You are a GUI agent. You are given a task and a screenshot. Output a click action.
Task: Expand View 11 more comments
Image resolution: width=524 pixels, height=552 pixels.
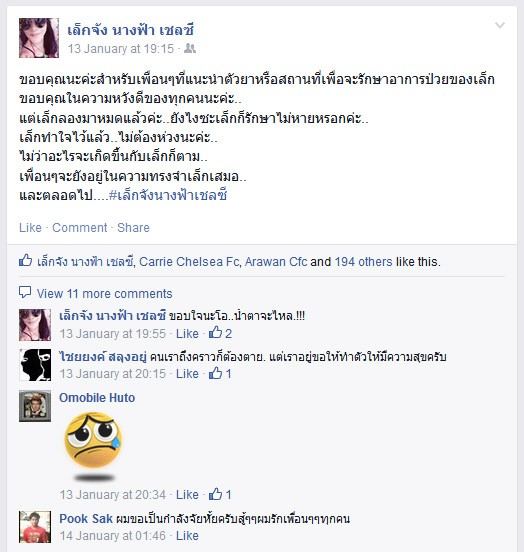pyautogui.click(x=105, y=294)
